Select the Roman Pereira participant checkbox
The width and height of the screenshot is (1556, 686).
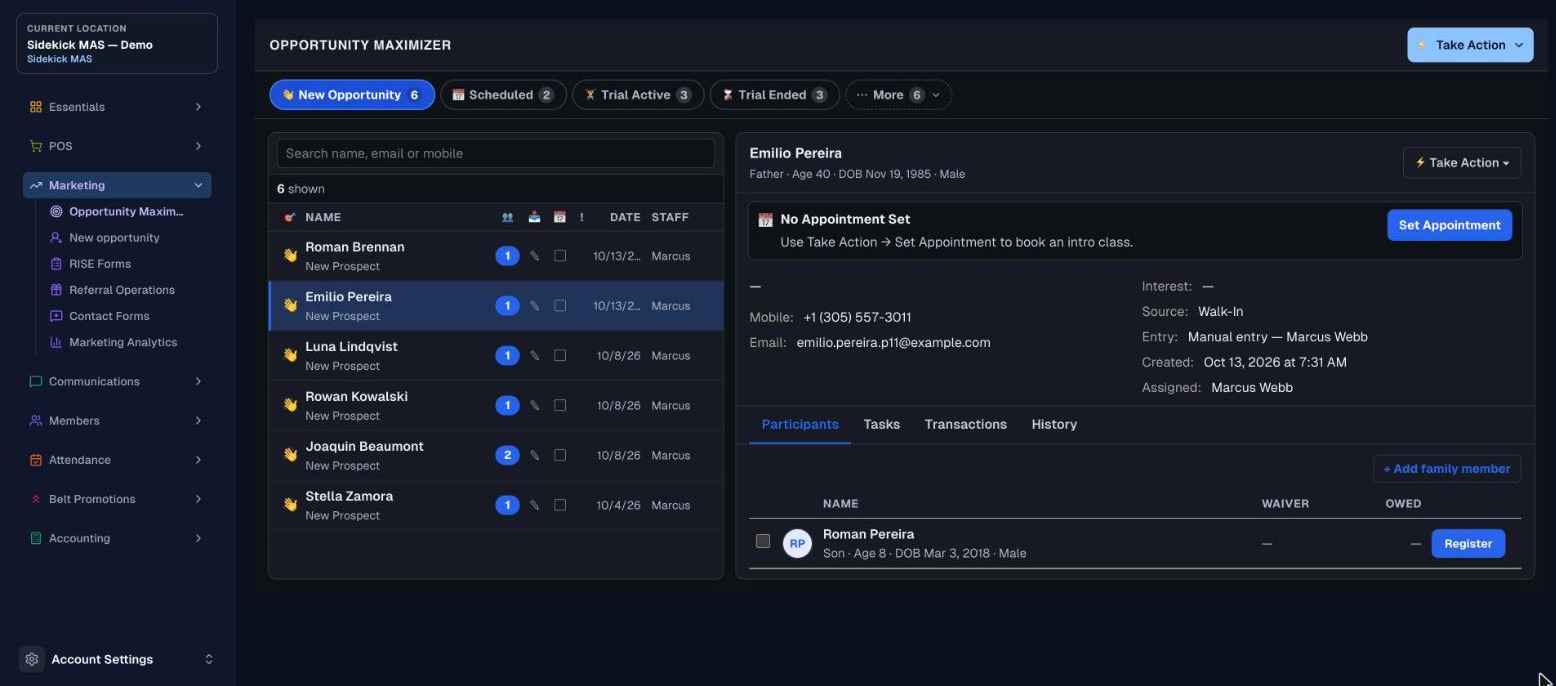tap(763, 541)
